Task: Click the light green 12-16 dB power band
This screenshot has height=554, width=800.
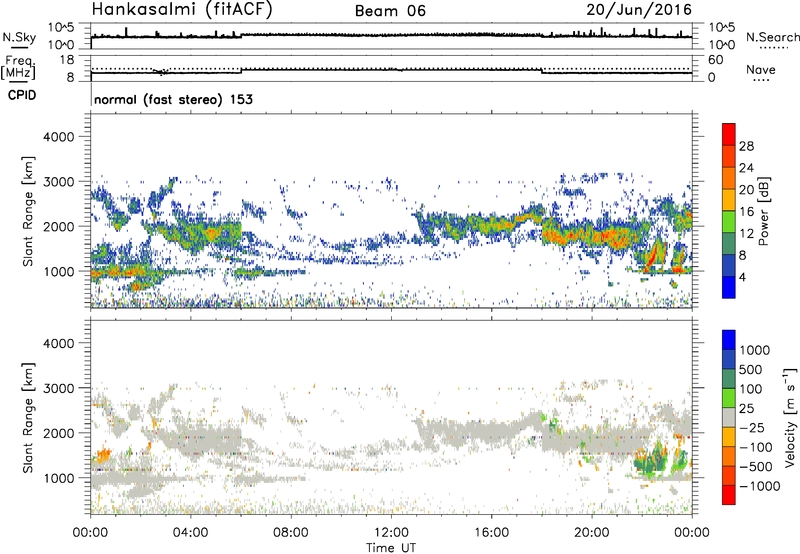Action: (729, 221)
